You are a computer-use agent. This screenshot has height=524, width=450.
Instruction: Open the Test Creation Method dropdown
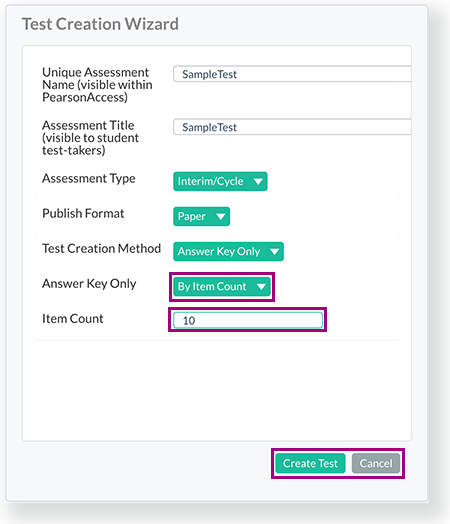coord(229,252)
